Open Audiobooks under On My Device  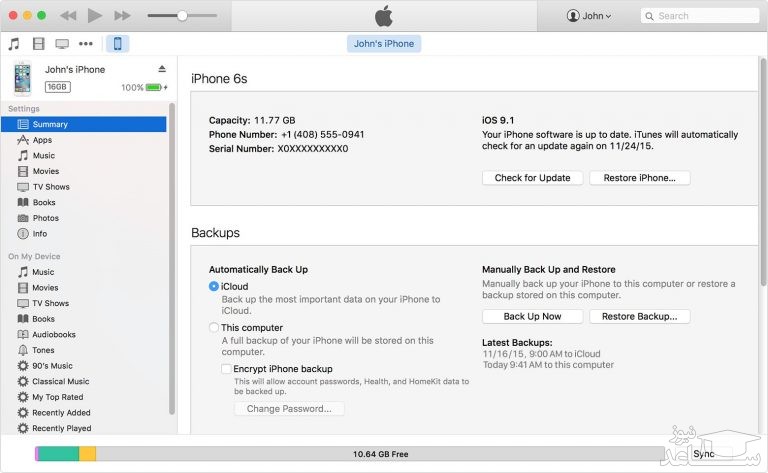pyautogui.click(x=53, y=334)
